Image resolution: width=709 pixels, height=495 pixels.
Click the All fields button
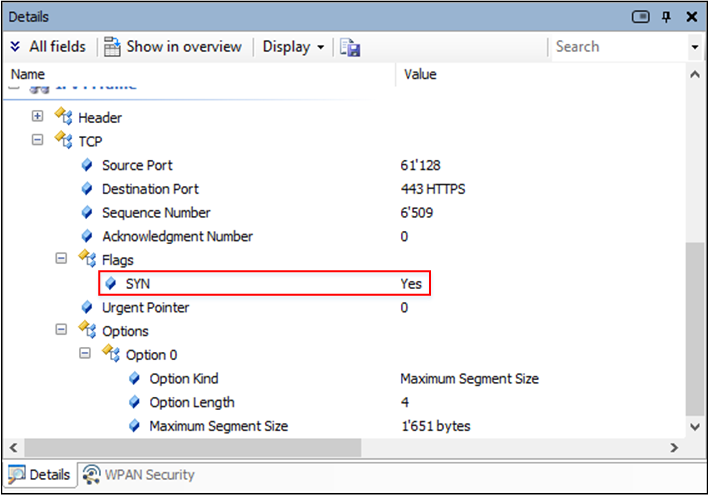(48, 47)
